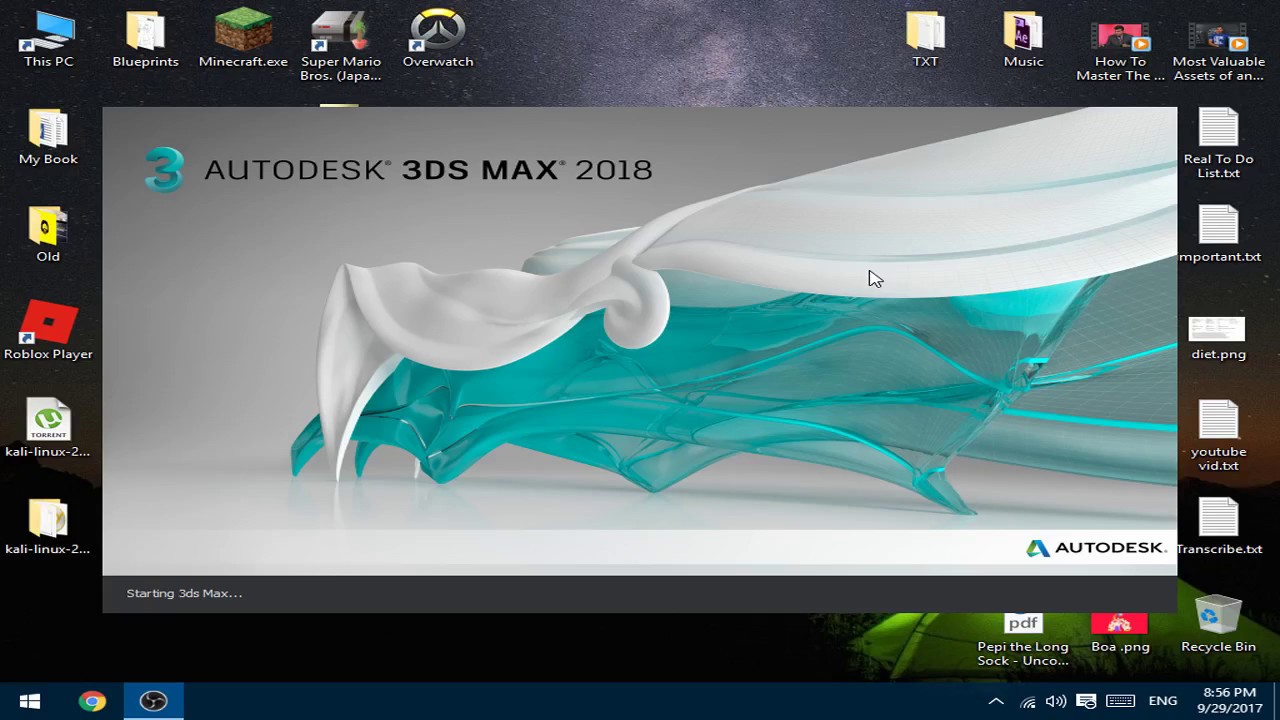Open the volume control tray icon
This screenshot has height=720, width=1280.
(1056, 701)
